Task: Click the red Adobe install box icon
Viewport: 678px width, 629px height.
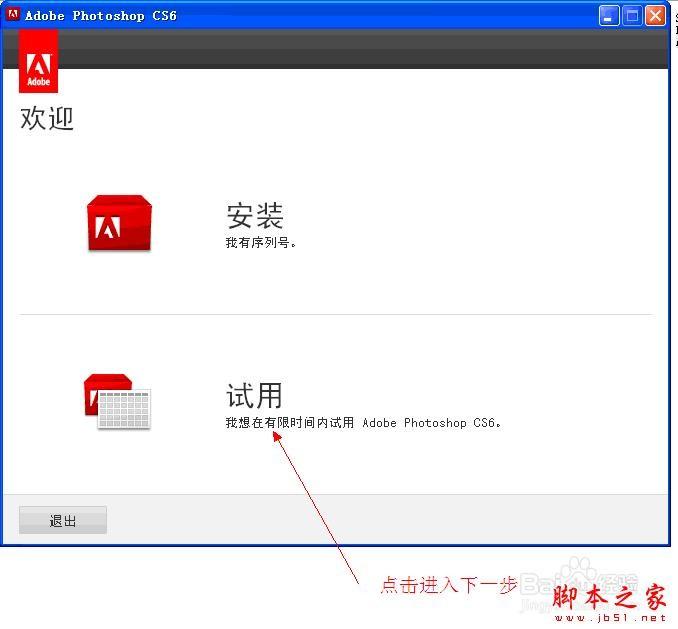Action: pyautogui.click(x=119, y=223)
